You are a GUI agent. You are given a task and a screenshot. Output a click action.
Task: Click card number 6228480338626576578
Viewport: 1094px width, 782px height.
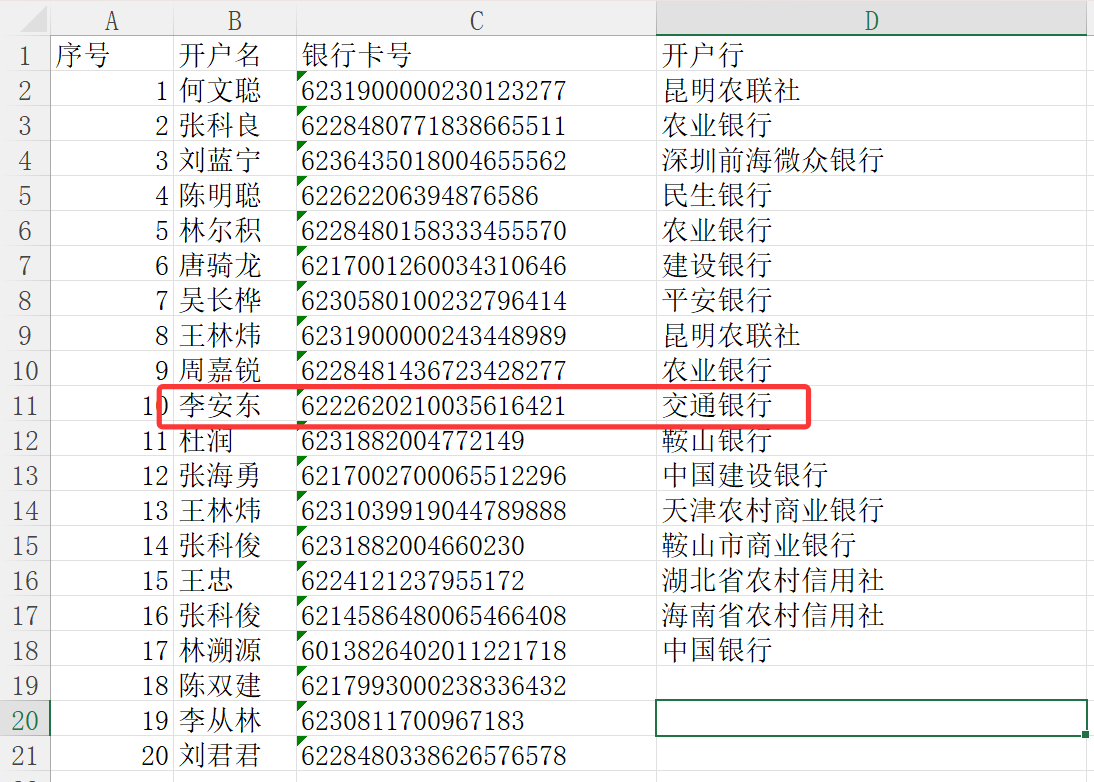pyautogui.click(x=476, y=755)
